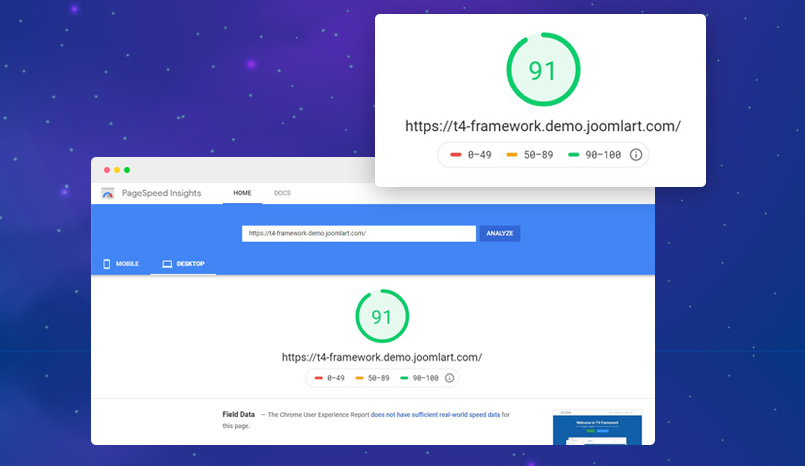Click the URL text below the gauge in browser window

click(x=382, y=357)
